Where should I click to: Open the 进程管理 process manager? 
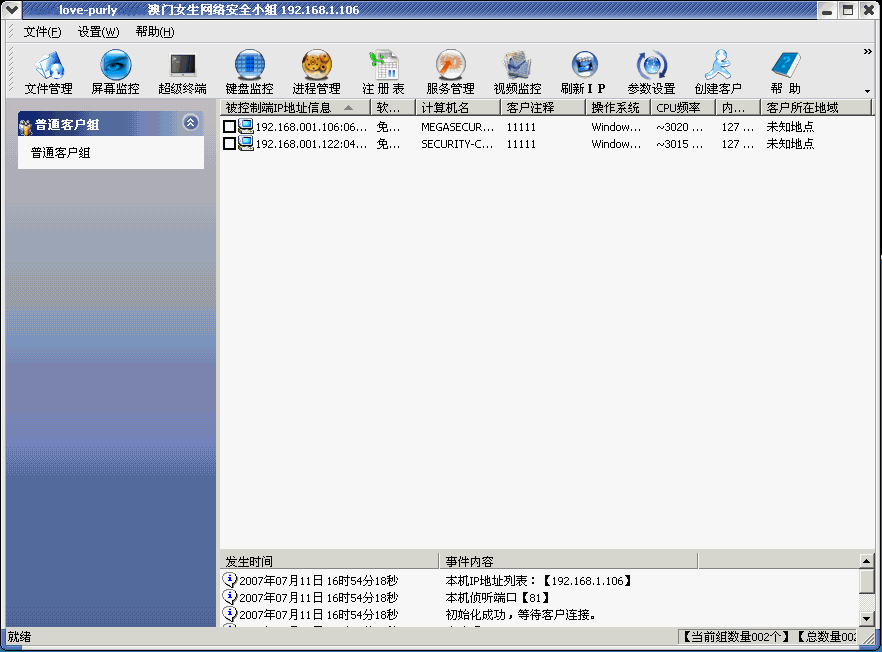pos(316,70)
